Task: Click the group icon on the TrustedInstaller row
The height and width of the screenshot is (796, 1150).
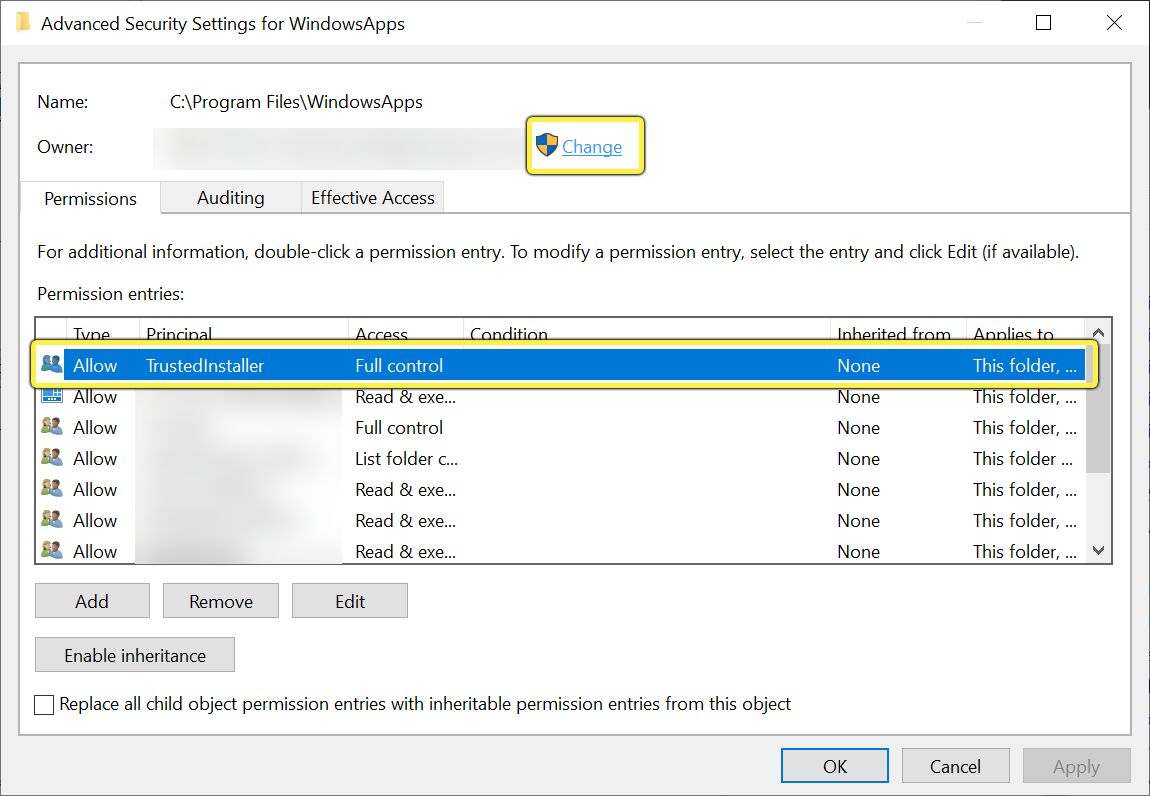Action: (53, 364)
